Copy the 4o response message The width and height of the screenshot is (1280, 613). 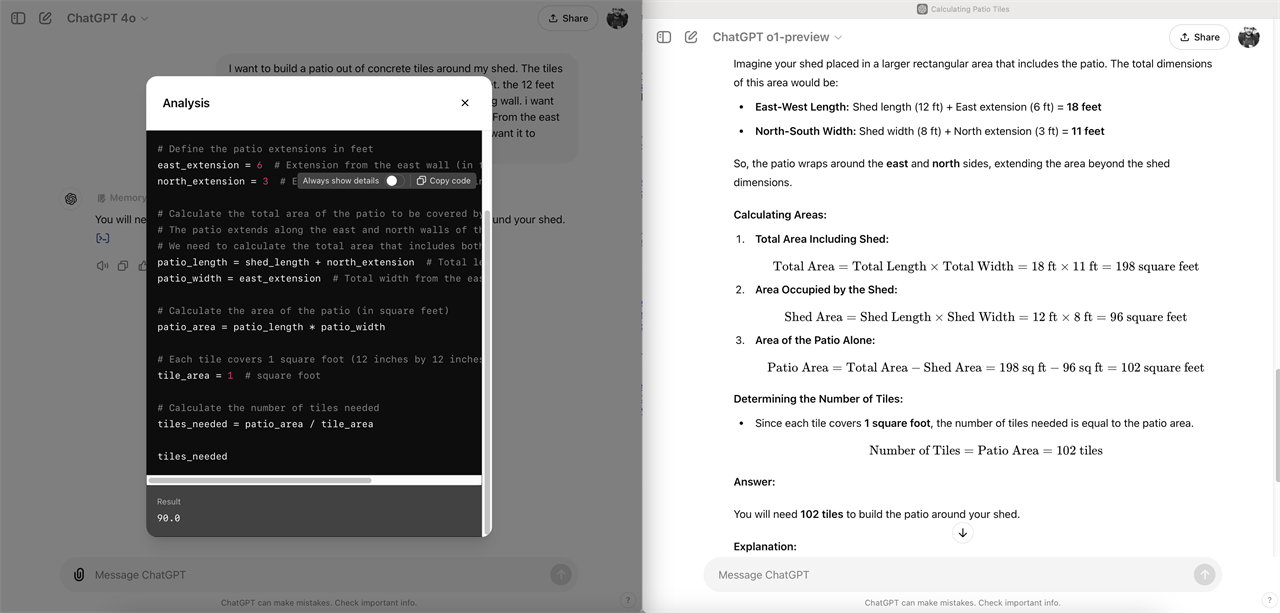coord(123,266)
